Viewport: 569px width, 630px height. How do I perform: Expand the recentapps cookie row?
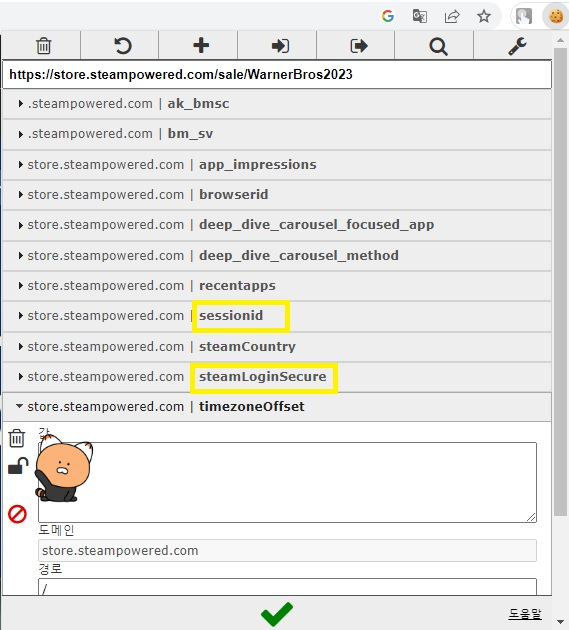point(277,286)
